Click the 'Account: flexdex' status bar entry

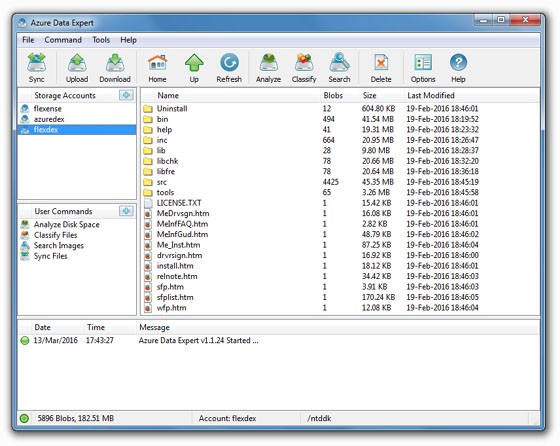[x=227, y=418]
